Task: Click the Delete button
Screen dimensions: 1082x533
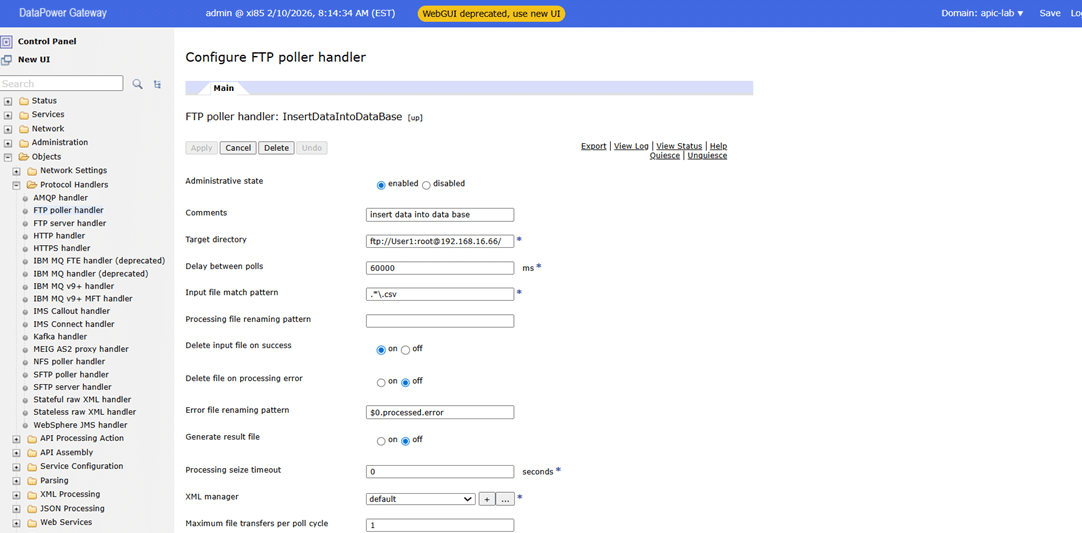Action: point(276,148)
